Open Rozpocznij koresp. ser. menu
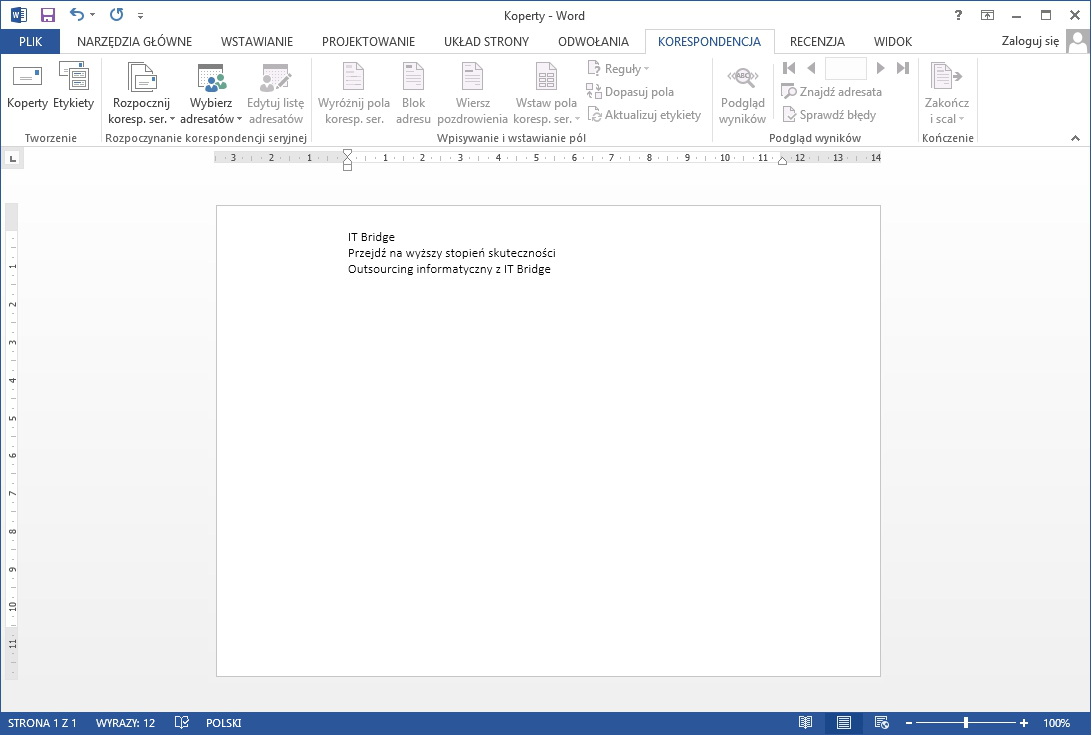 pos(141,94)
